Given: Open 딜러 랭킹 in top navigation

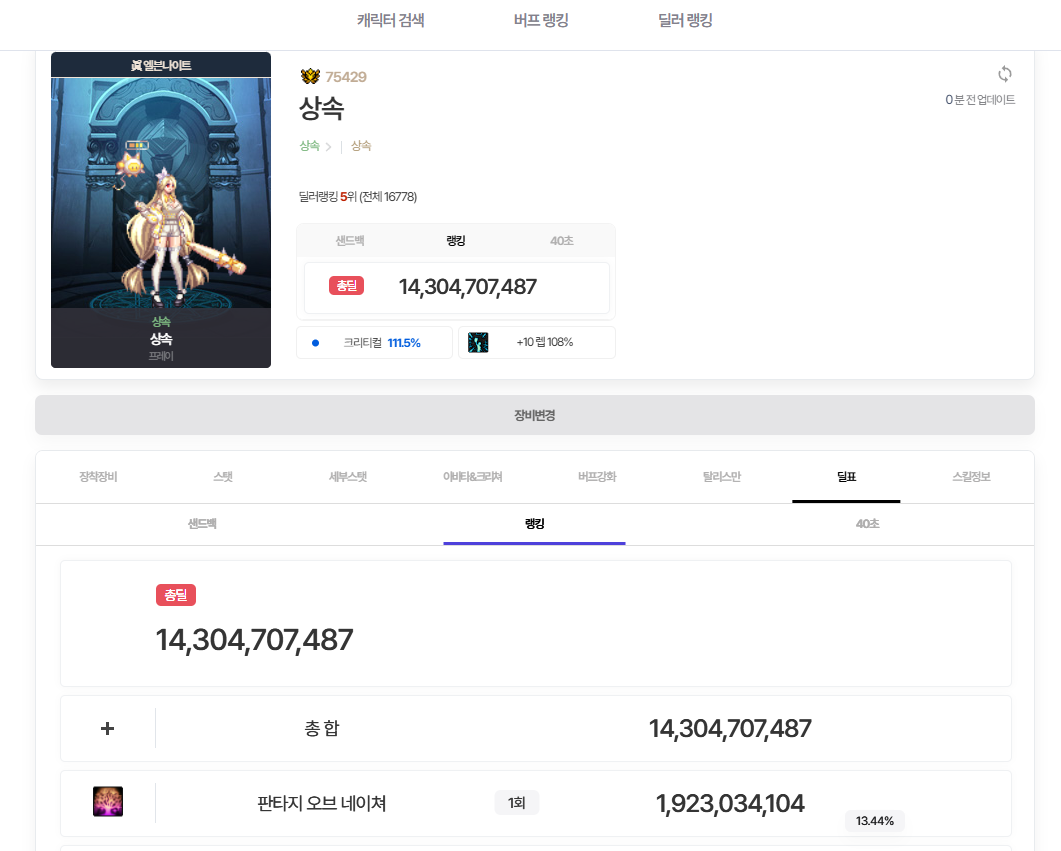Looking at the screenshot, I should [x=685, y=20].
